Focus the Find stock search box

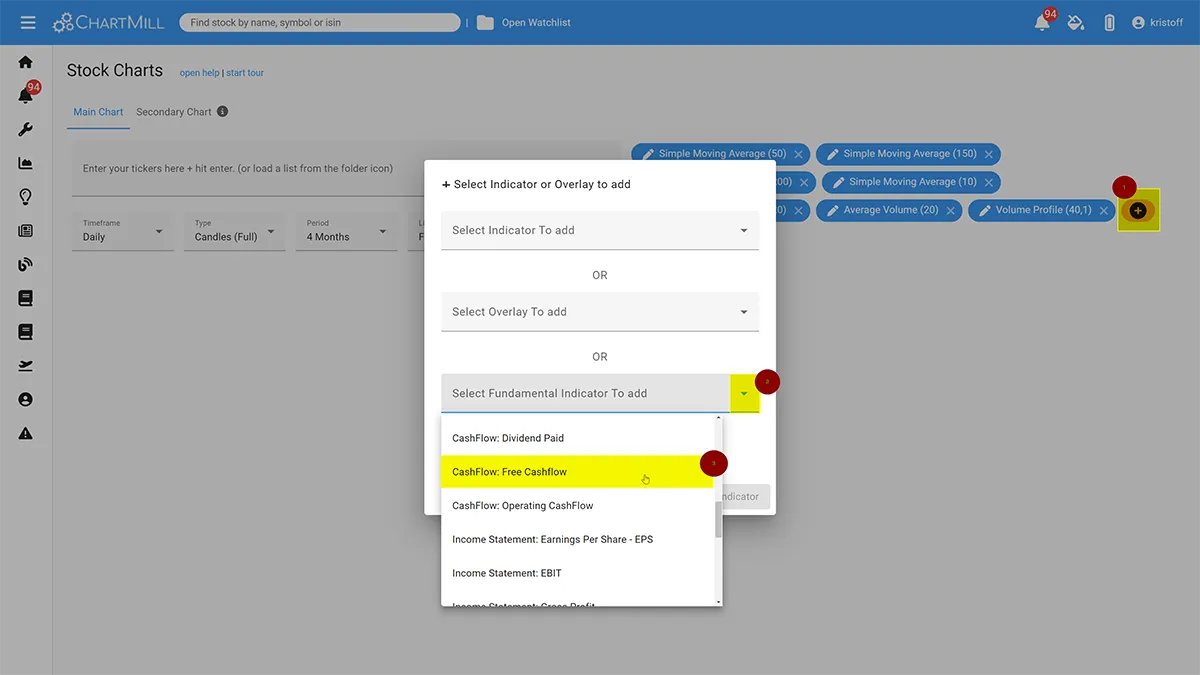tap(320, 22)
